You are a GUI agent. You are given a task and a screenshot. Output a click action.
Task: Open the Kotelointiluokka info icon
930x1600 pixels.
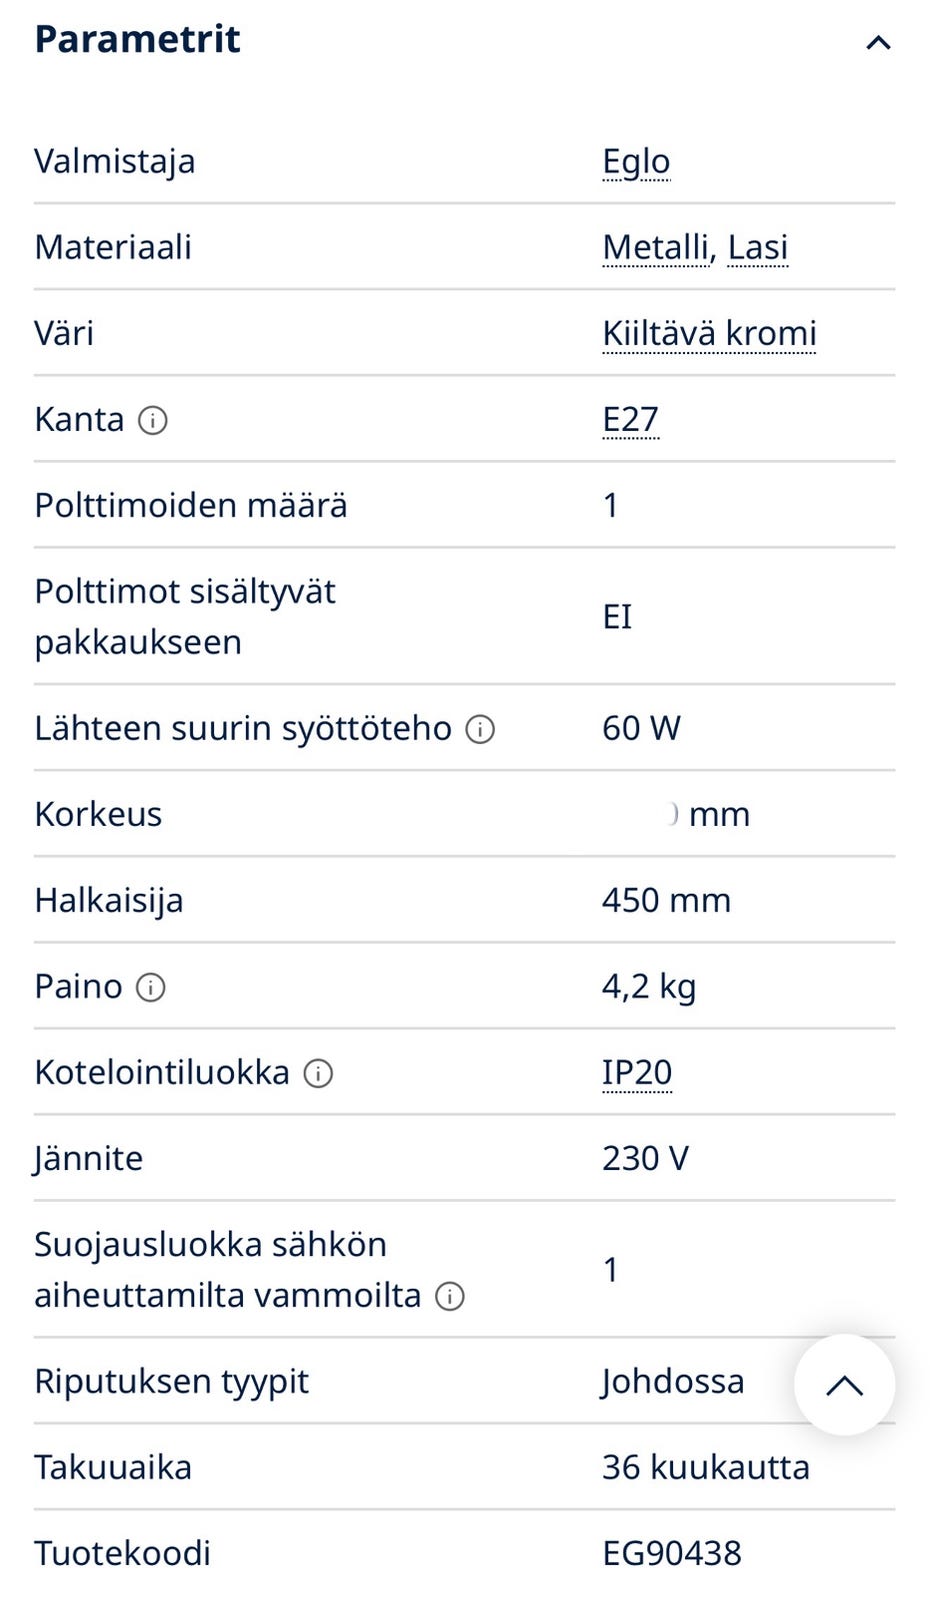[x=318, y=1074]
